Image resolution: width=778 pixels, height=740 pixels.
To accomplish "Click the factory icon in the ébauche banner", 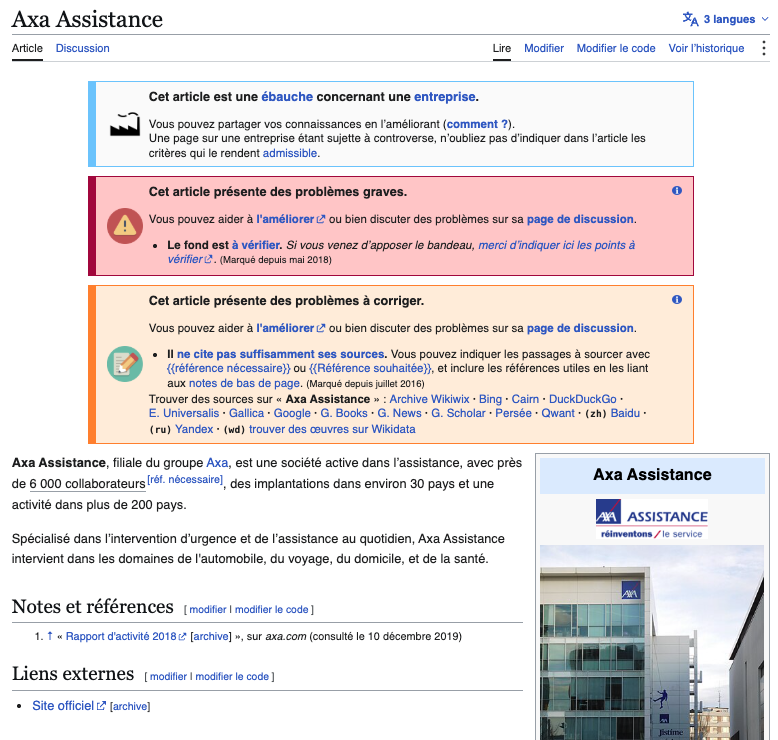I will tap(125, 124).
